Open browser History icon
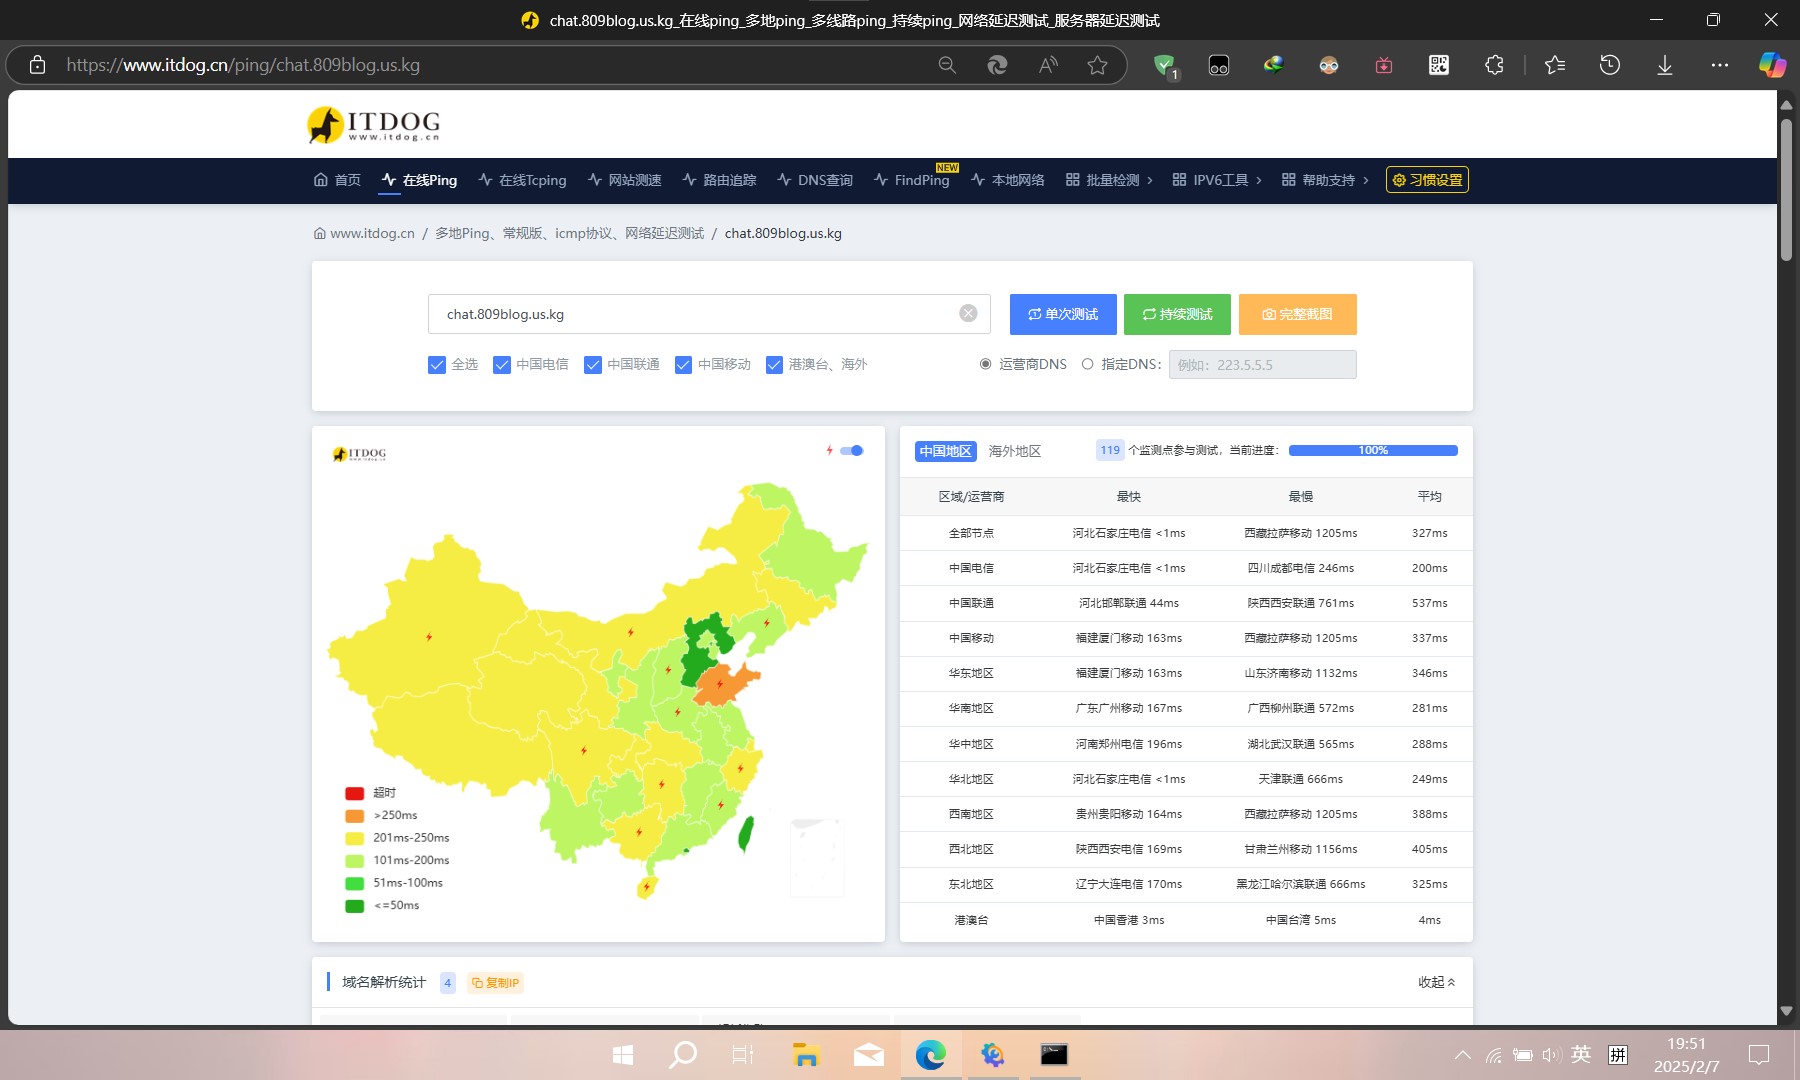This screenshot has width=1800, height=1080. pyautogui.click(x=1610, y=65)
